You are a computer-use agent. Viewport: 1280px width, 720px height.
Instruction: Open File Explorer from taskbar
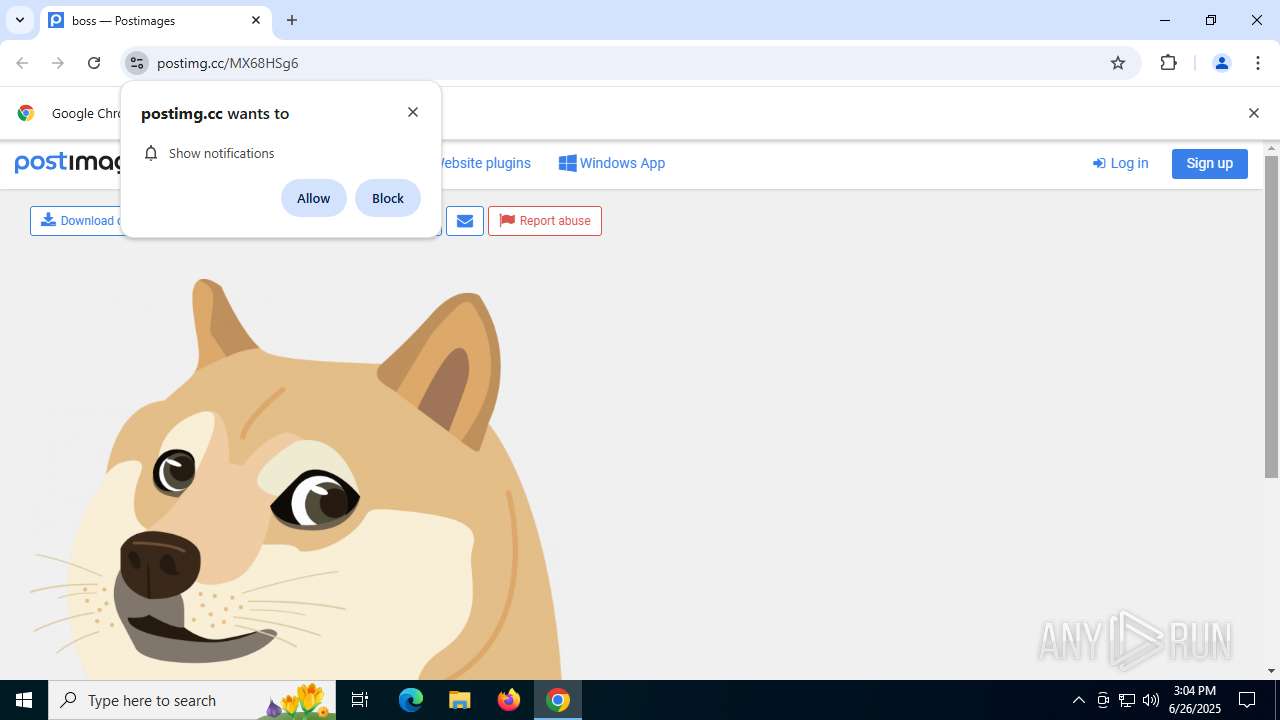459,700
